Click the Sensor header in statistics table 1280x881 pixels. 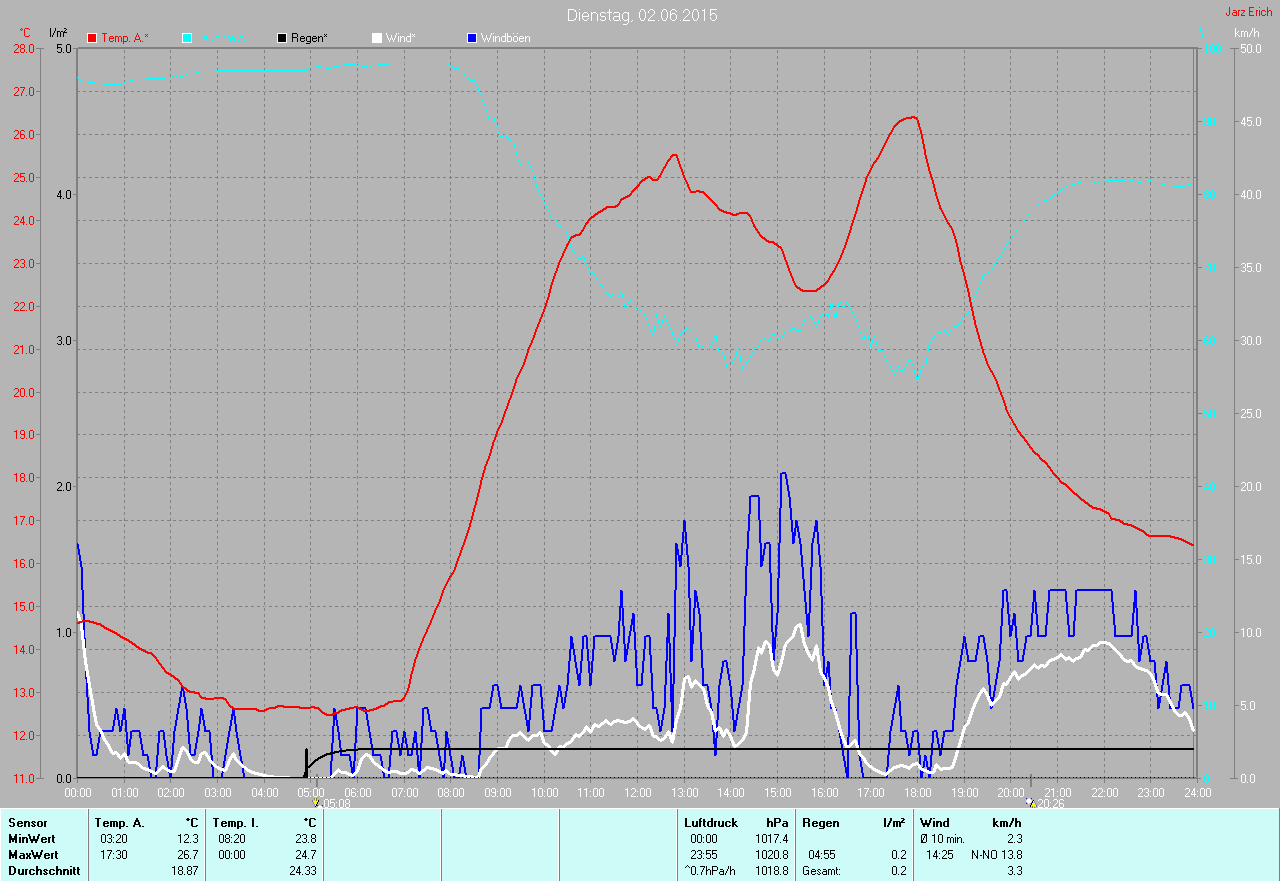pyautogui.click(x=27, y=823)
